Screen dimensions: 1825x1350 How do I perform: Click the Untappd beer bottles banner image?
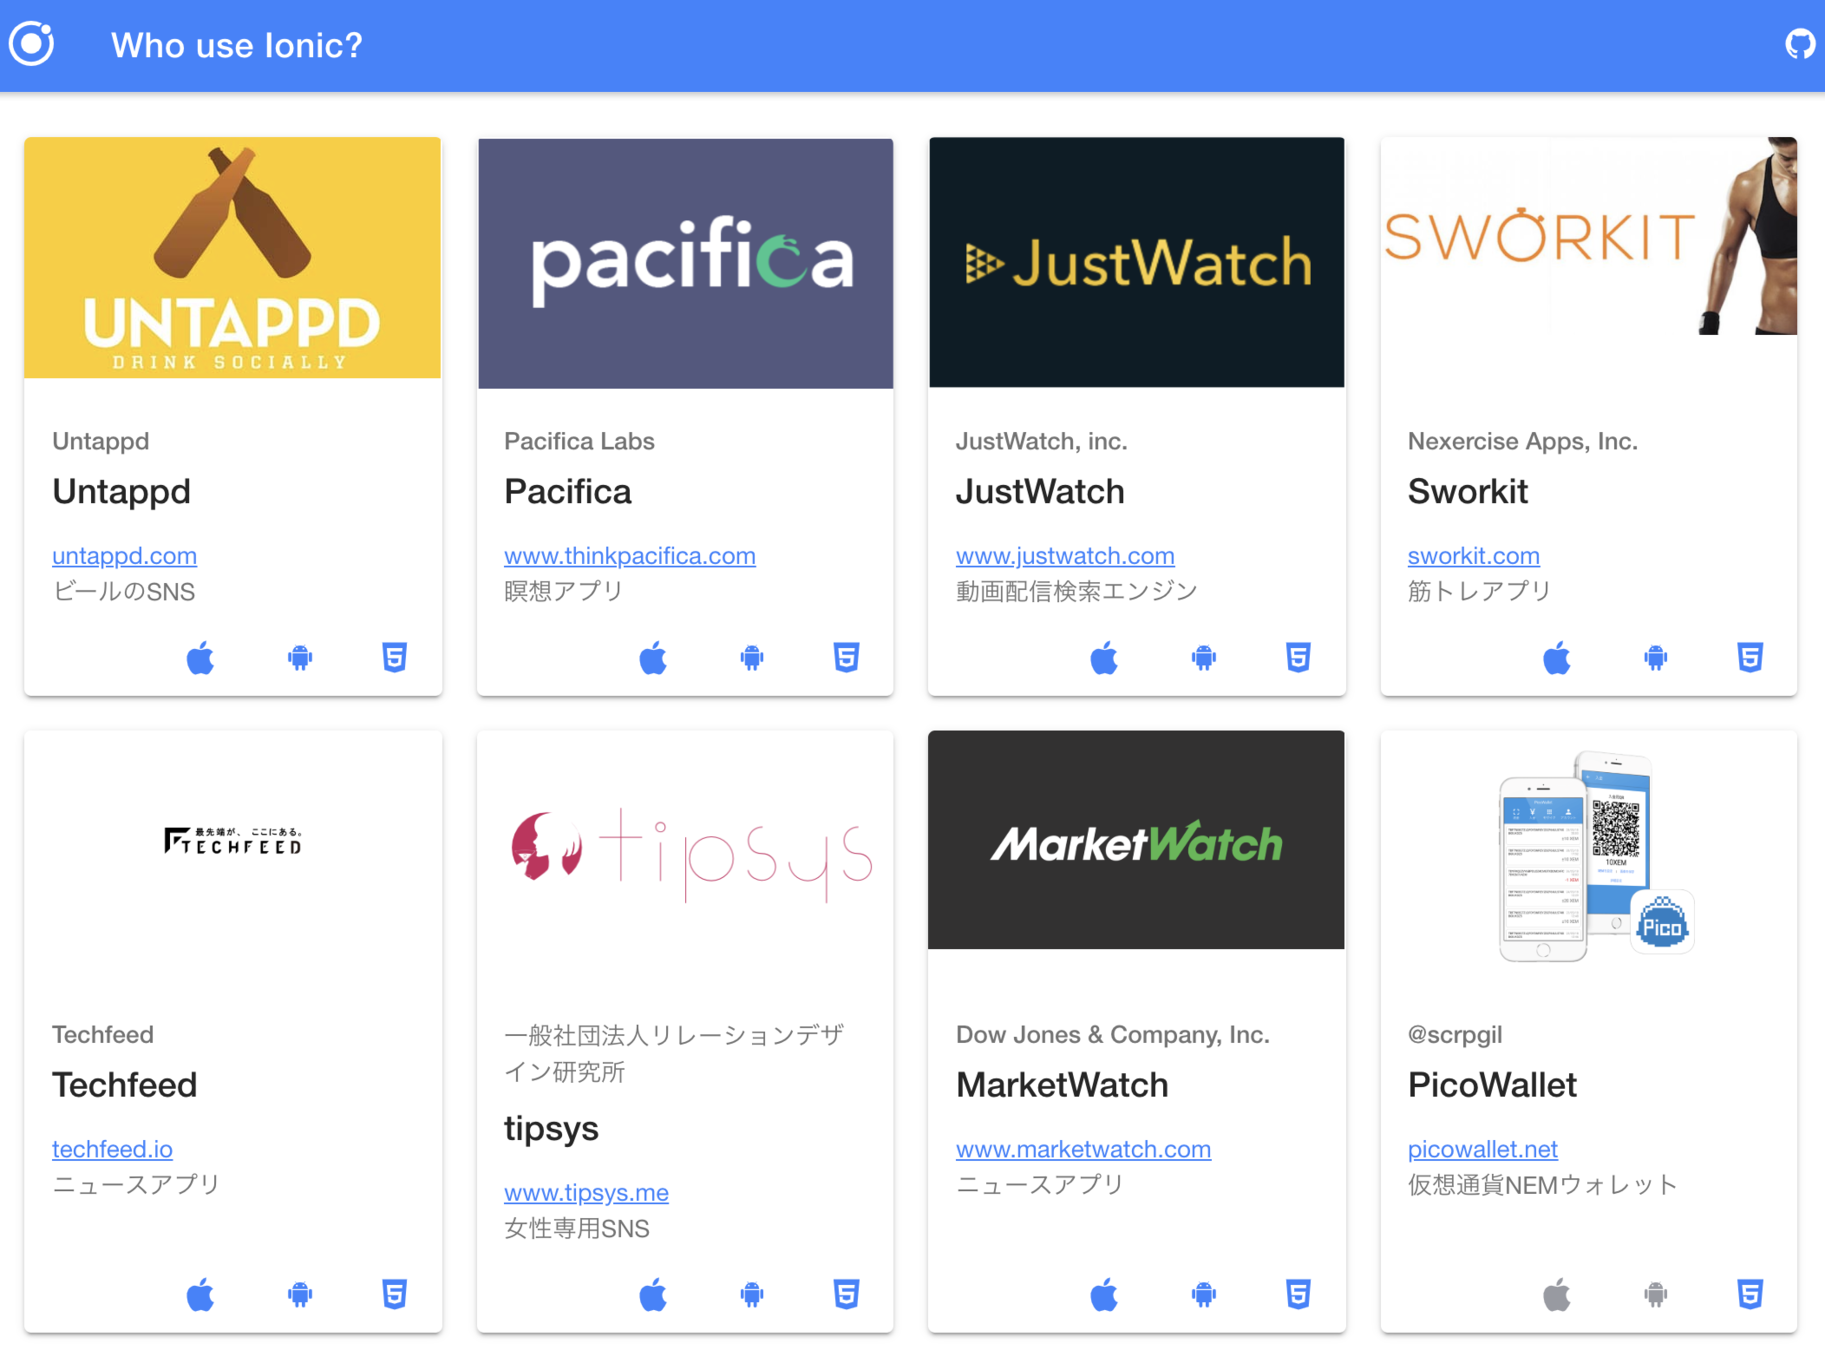point(233,258)
